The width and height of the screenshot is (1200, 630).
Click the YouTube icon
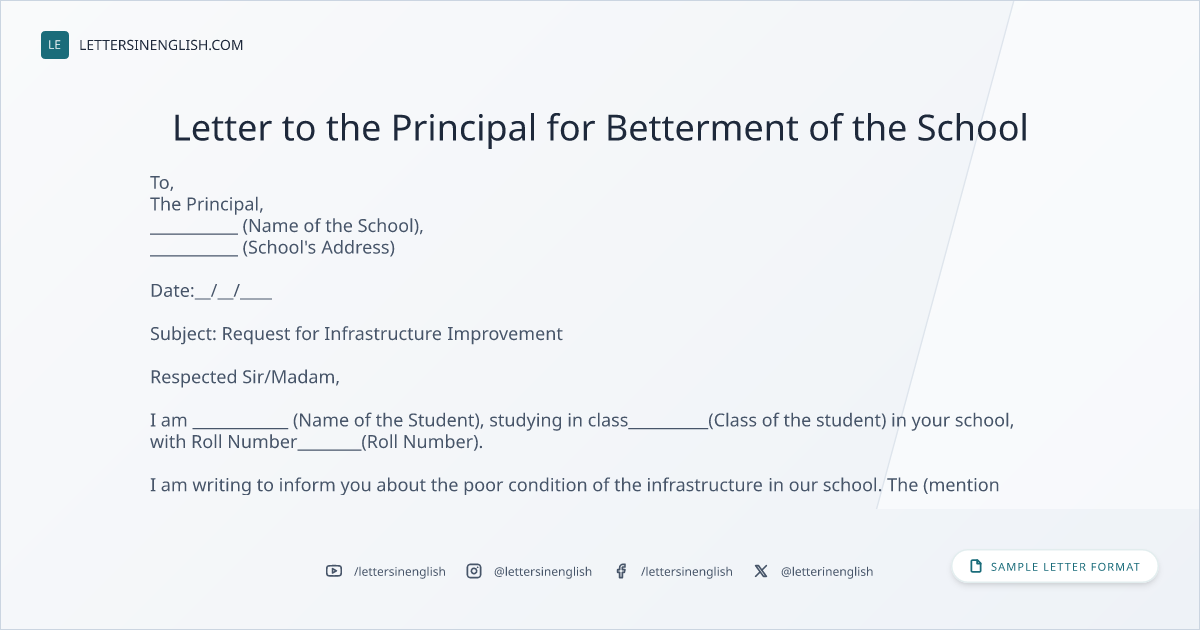click(x=334, y=571)
